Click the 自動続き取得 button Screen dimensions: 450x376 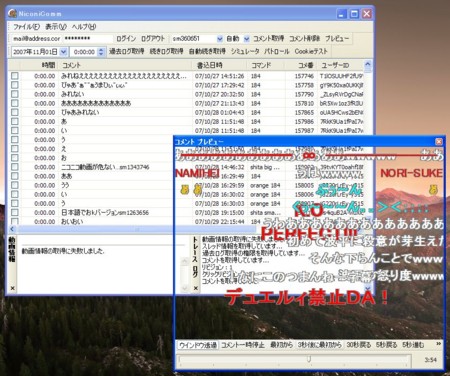(207, 51)
